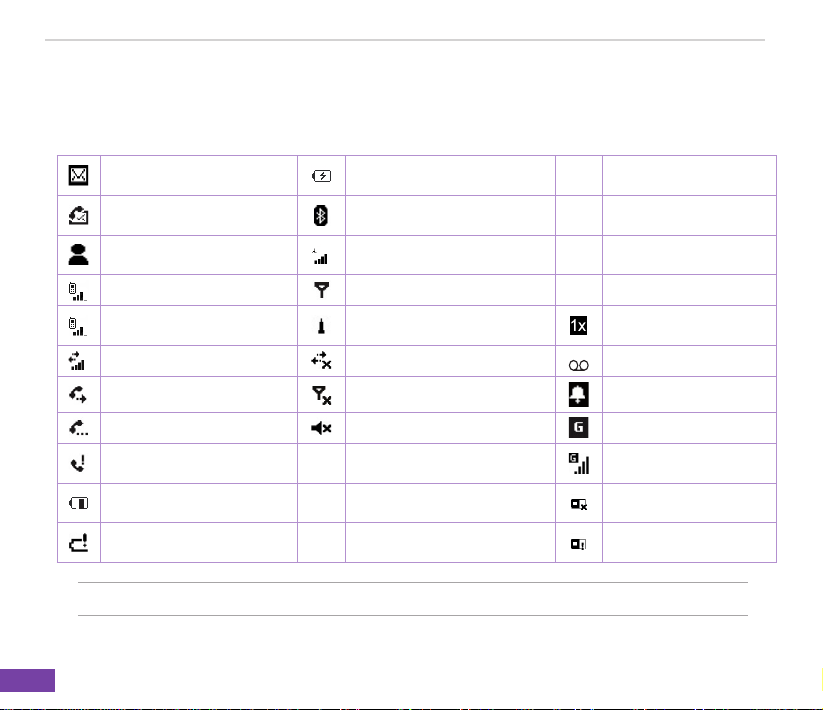The image size is (823, 710).
Task: Click the Bluetooth icon
Action: pos(321,216)
